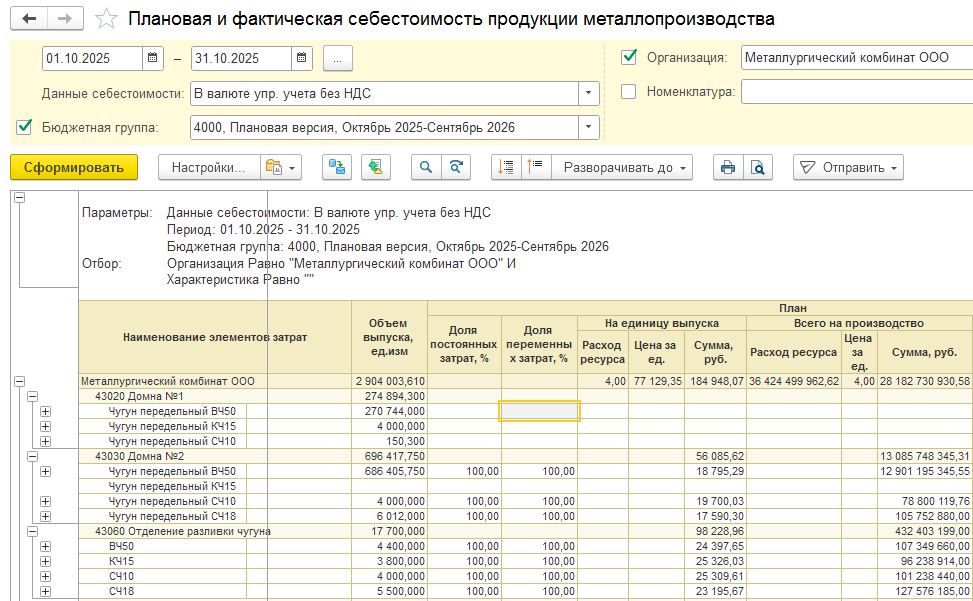Expand the Бюджетная группа dropdown list

[587, 127]
